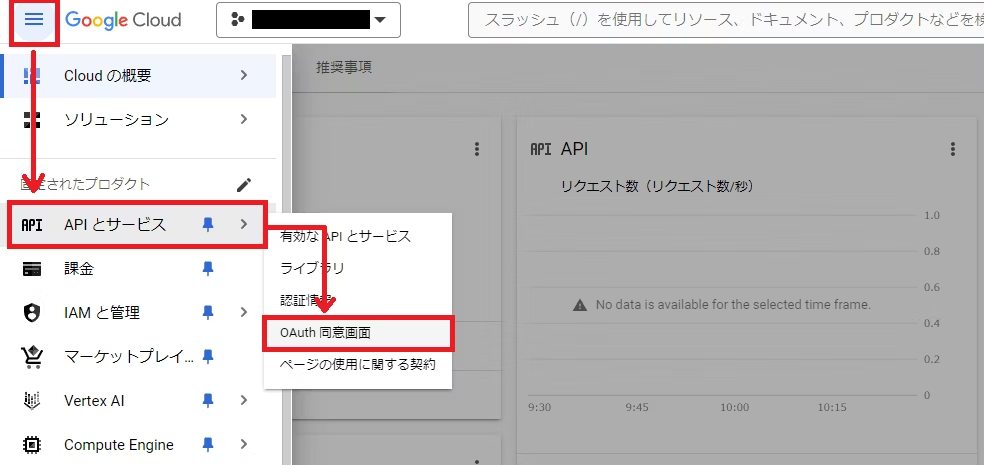984x465 pixels.
Task: Select 有効な API とサービス submenu entry
Action: (357, 237)
